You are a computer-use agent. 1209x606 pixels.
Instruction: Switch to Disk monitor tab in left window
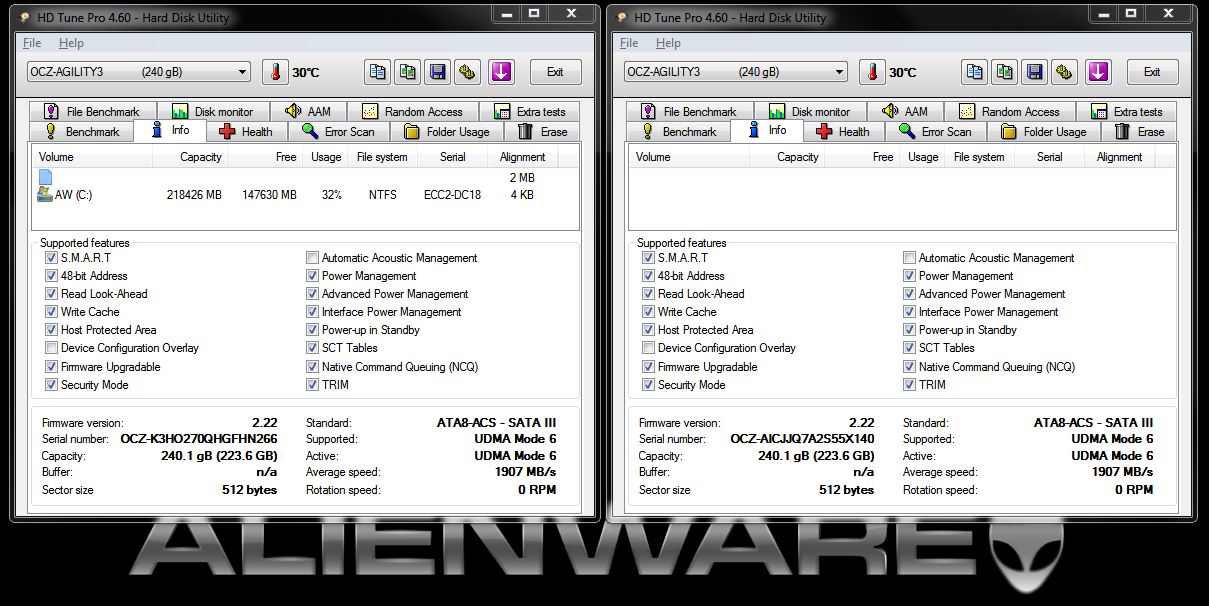click(213, 111)
